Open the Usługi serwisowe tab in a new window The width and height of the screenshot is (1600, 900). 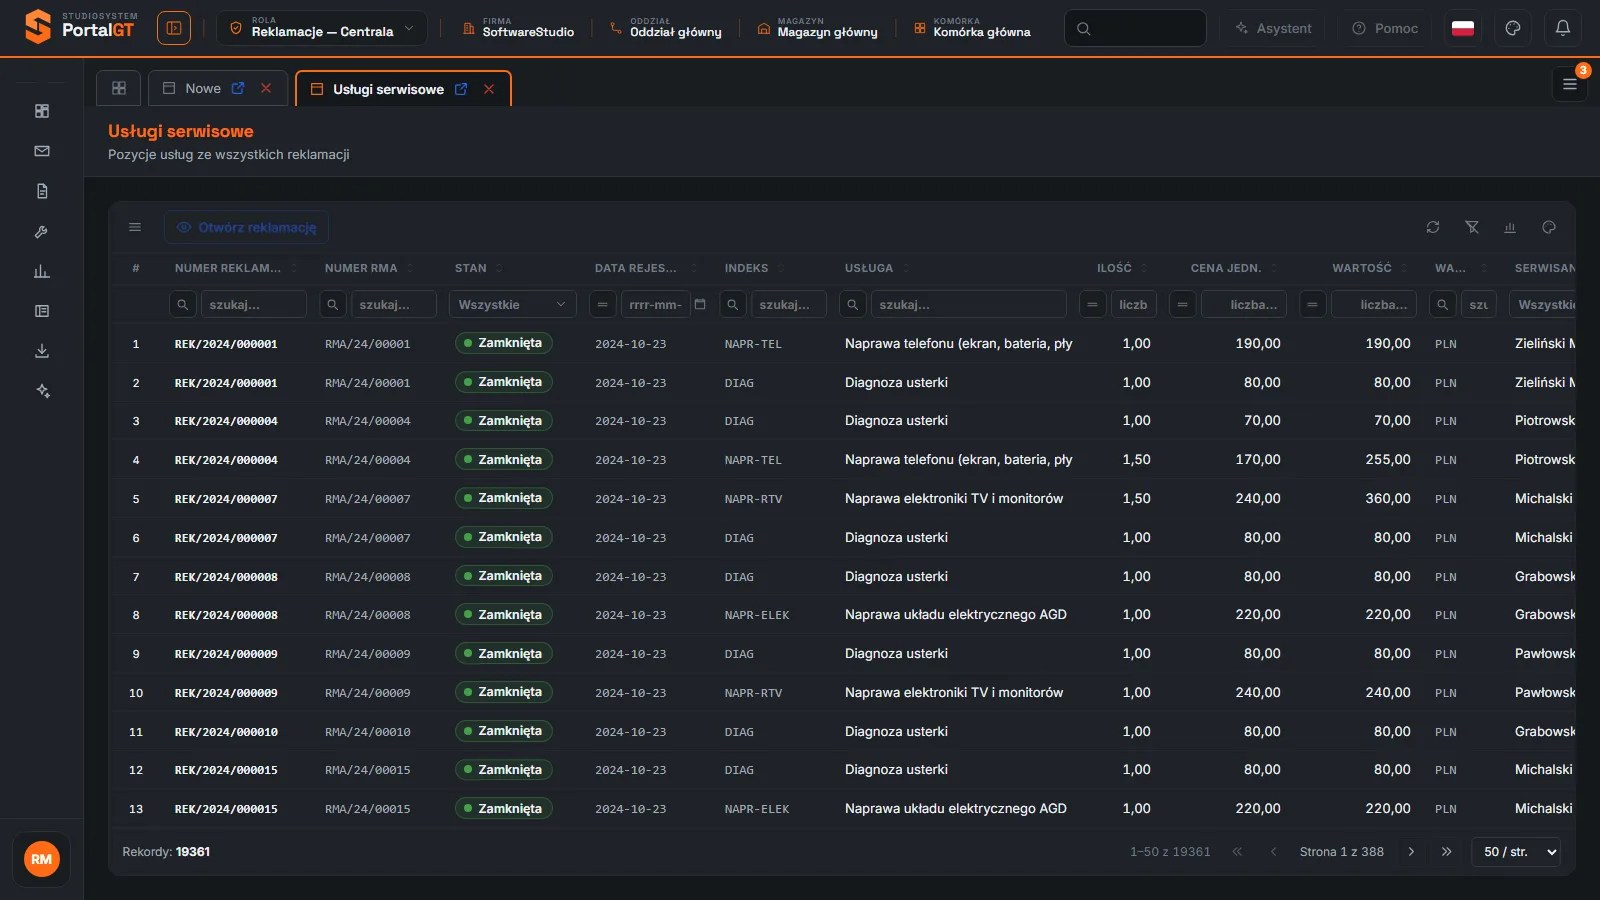[461, 89]
